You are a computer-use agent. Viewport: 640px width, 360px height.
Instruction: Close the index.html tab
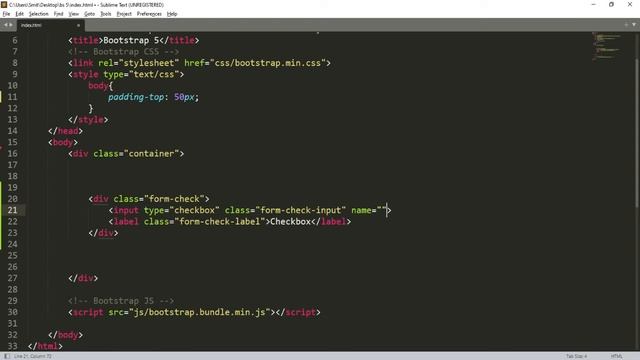click(x=78, y=25)
